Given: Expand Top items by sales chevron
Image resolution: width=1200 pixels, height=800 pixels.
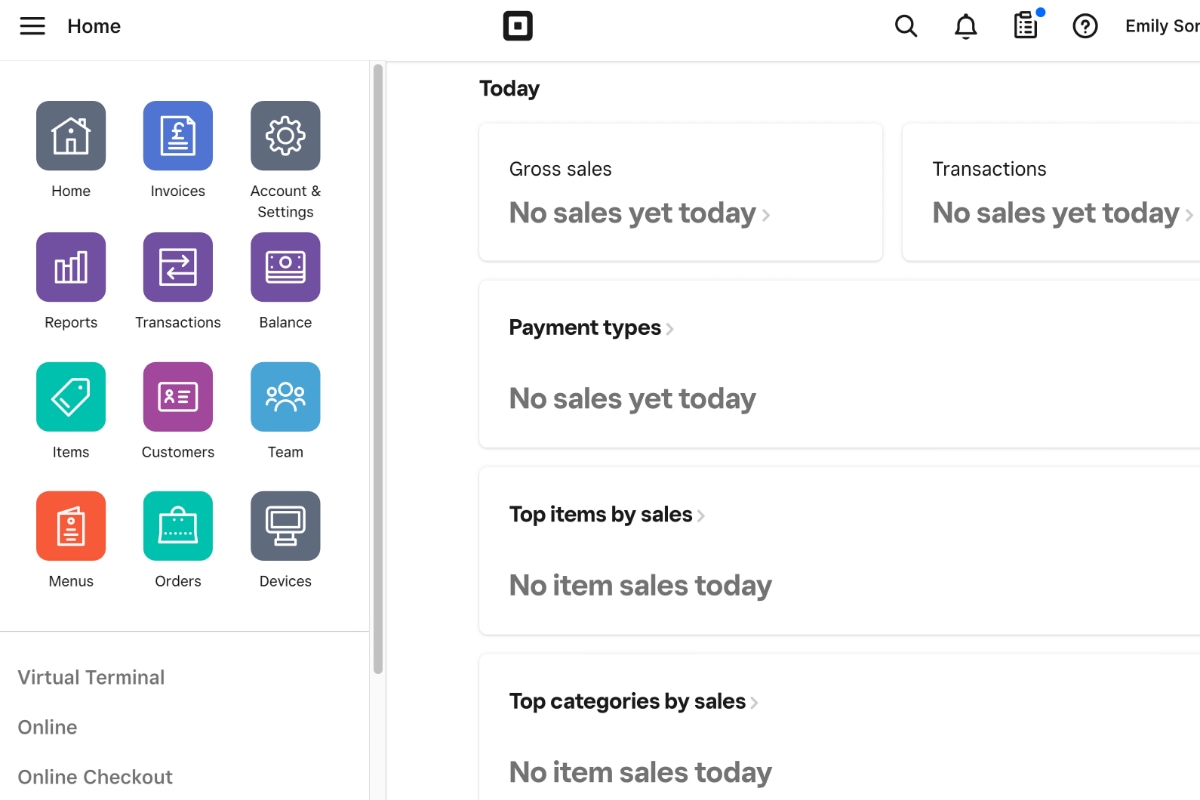Looking at the screenshot, I should point(701,516).
